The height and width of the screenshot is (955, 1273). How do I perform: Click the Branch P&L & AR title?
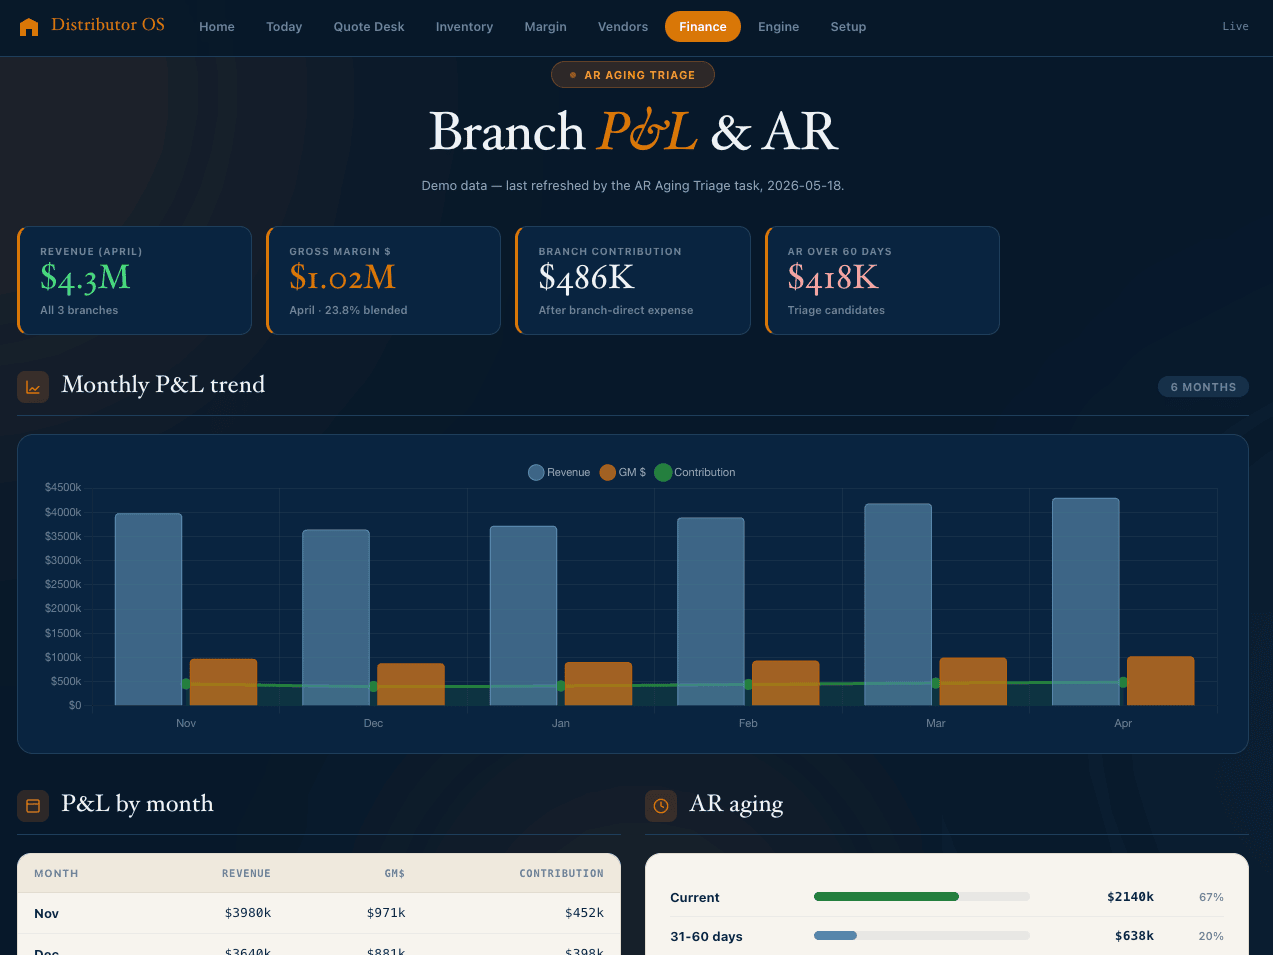point(633,132)
